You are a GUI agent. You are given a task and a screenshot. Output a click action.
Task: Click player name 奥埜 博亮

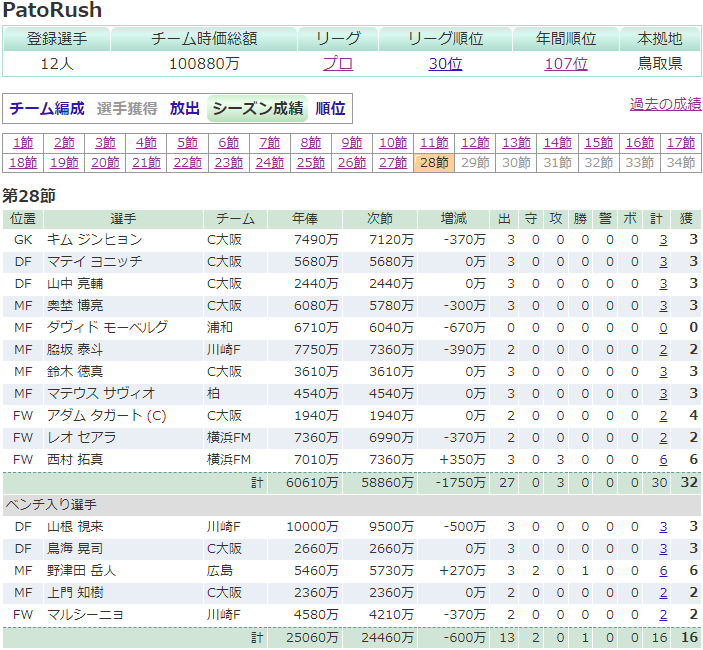click(x=75, y=306)
